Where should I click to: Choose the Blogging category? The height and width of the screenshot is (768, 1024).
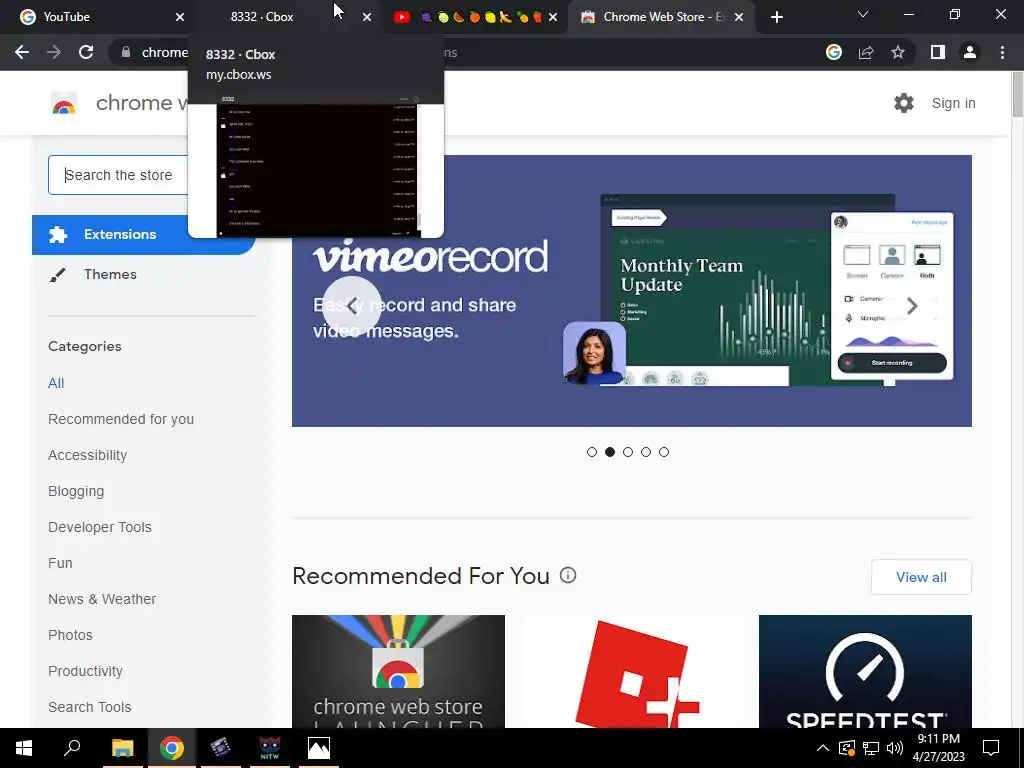point(76,491)
